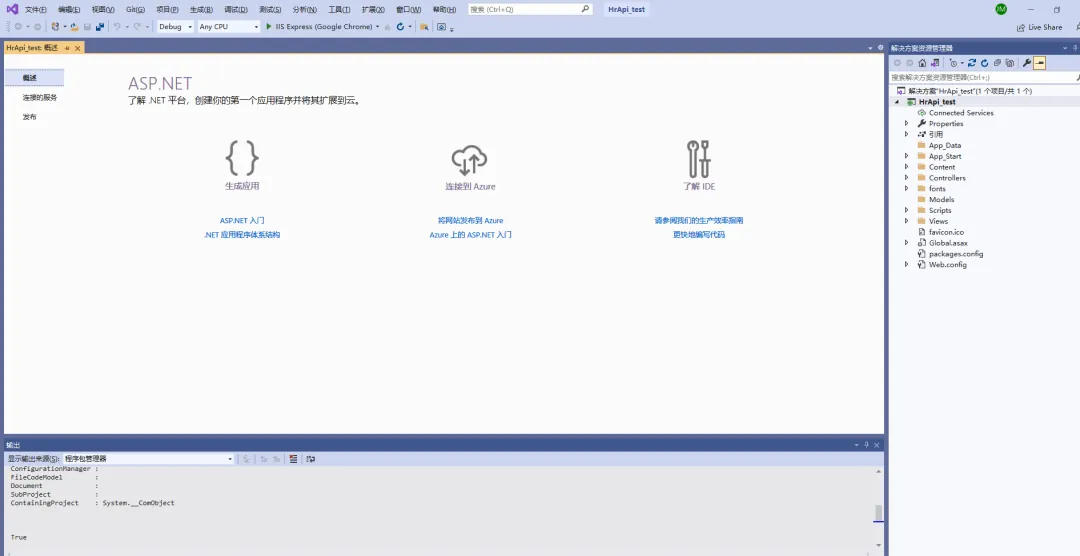Open 将网站发布到 Azure link
This screenshot has height=556, width=1080.
470,220
